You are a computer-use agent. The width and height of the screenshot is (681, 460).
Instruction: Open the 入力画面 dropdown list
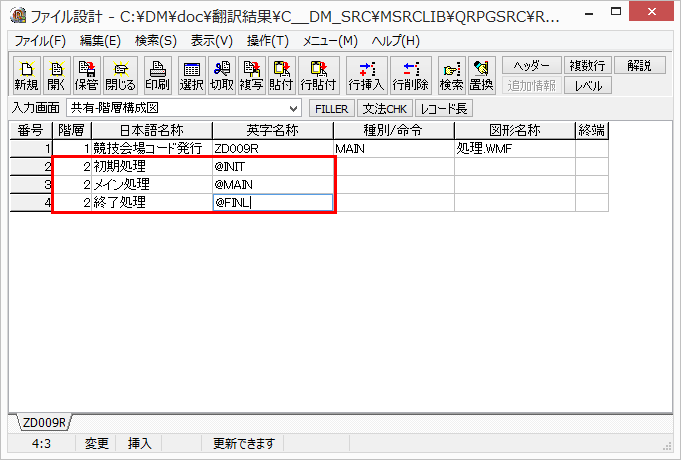click(x=294, y=108)
